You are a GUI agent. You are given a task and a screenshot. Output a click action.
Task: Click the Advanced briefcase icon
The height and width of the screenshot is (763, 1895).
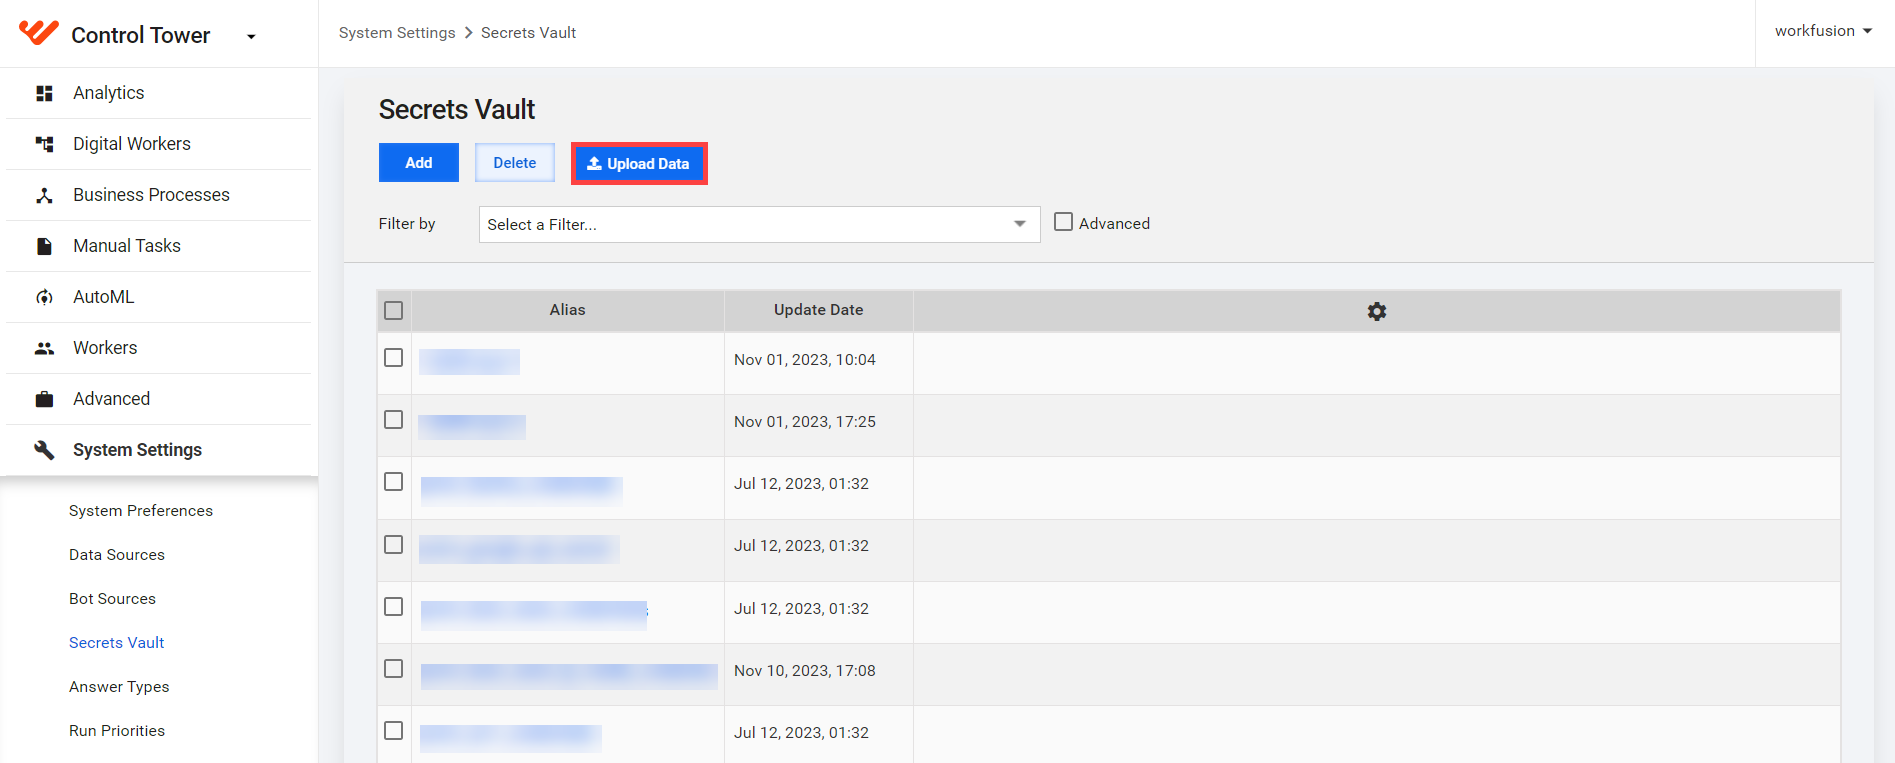click(x=44, y=399)
